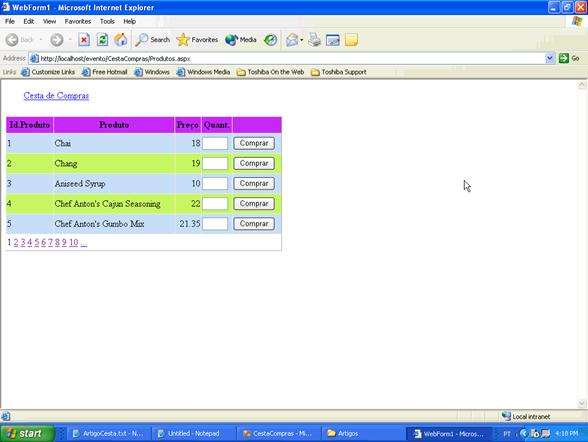The image size is (588, 442).
Task: Click the Media globe icon
Action: [241, 39]
